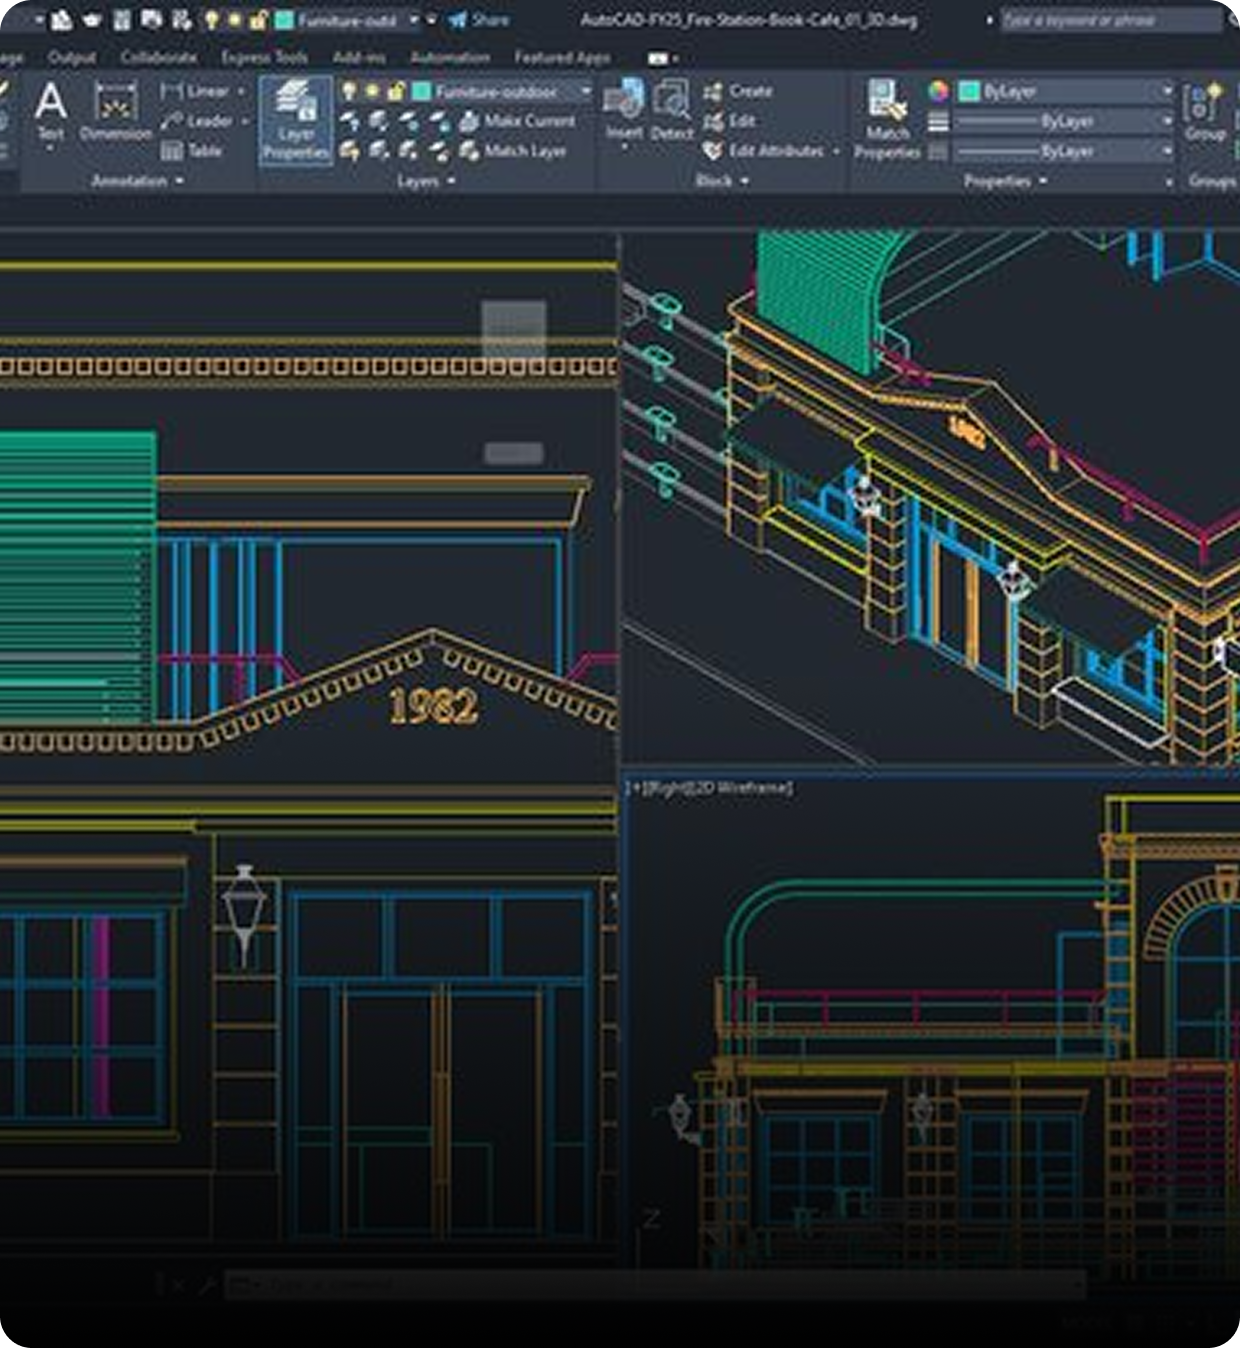This screenshot has width=1240, height=1348.
Task: Toggle layer freeze sun in Layers panel
Action: (372, 92)
